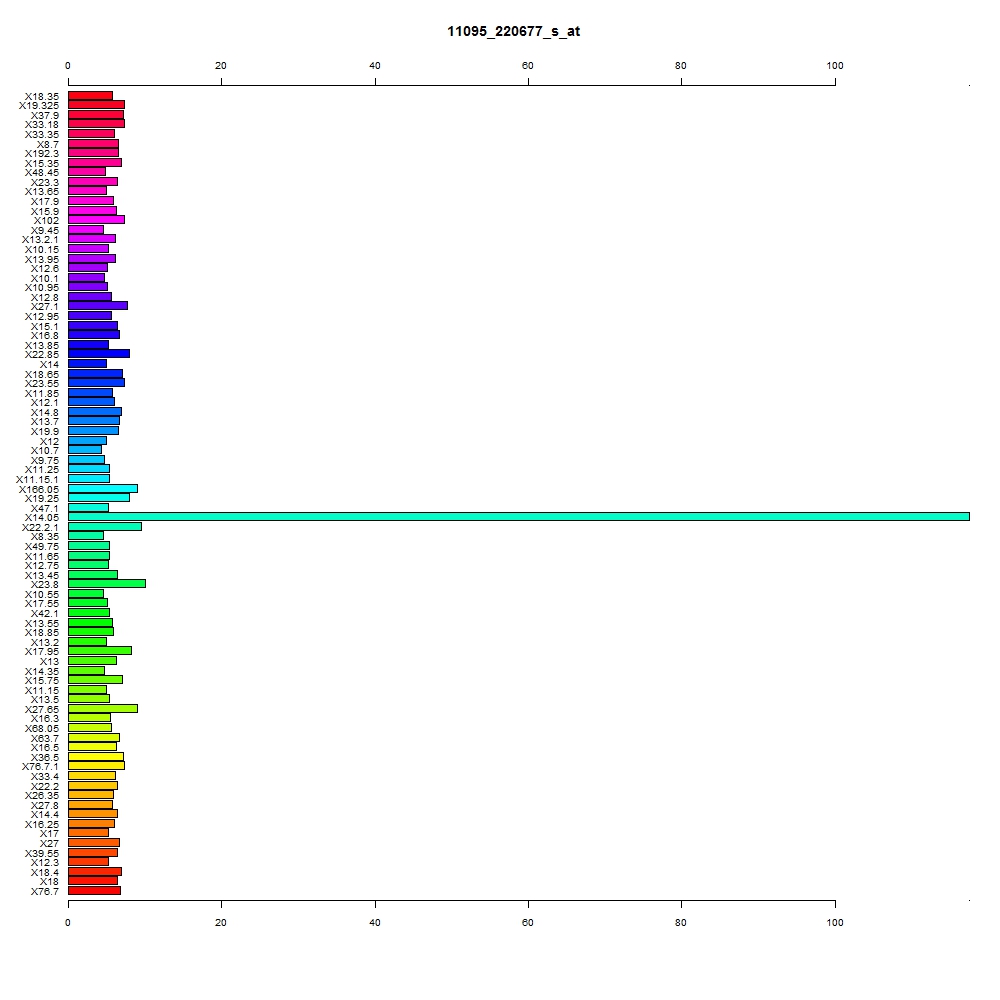
Task: Click the red bar beside X18.4
Action: click(94, 872)
